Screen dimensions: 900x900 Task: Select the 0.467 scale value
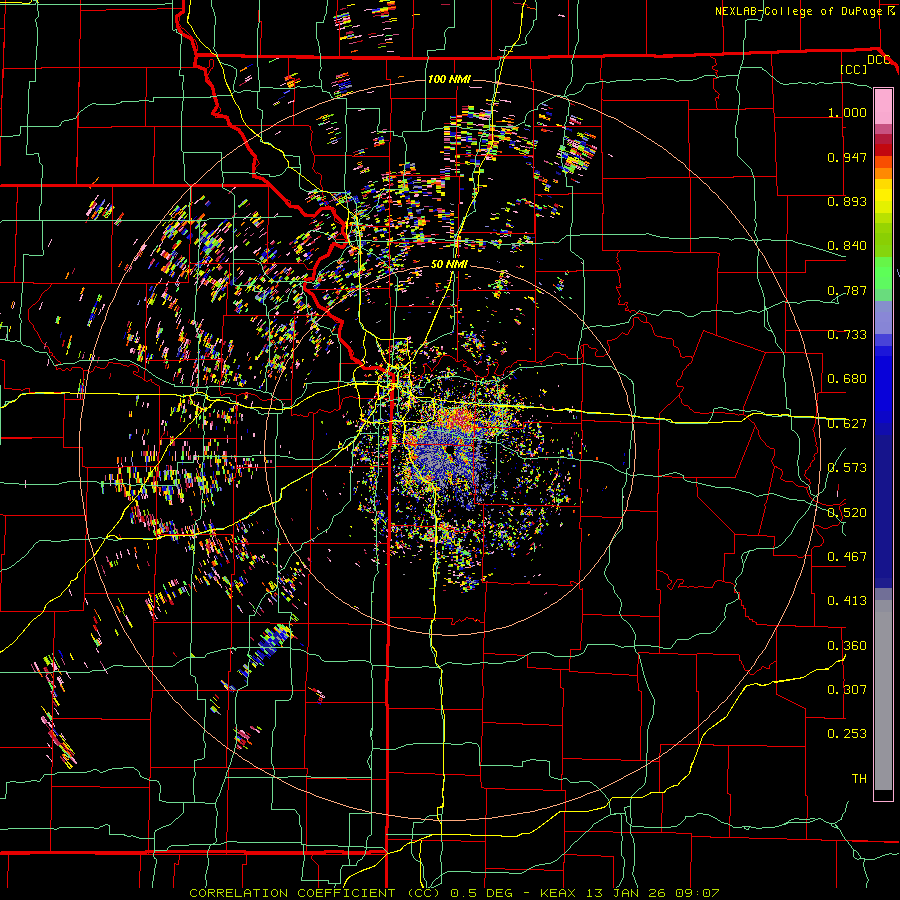click(847, 557)
